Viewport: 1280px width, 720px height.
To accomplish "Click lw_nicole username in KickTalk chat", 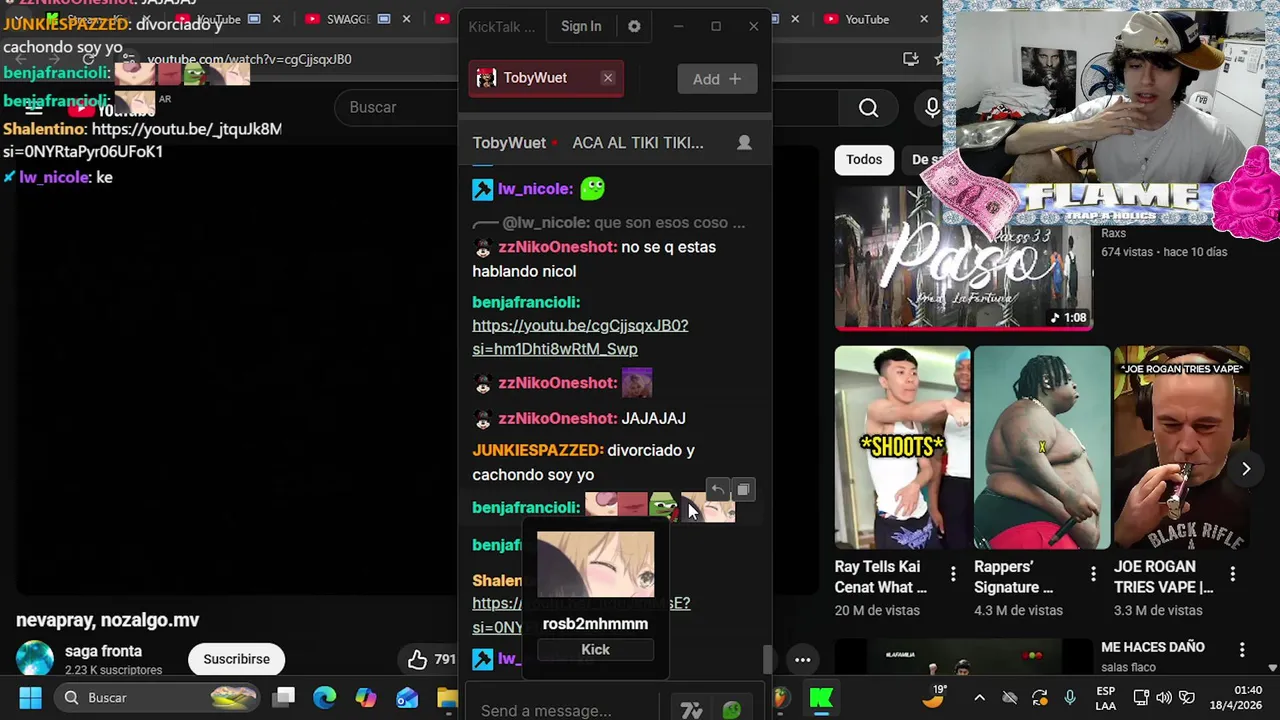I will (x=535, y=188).
